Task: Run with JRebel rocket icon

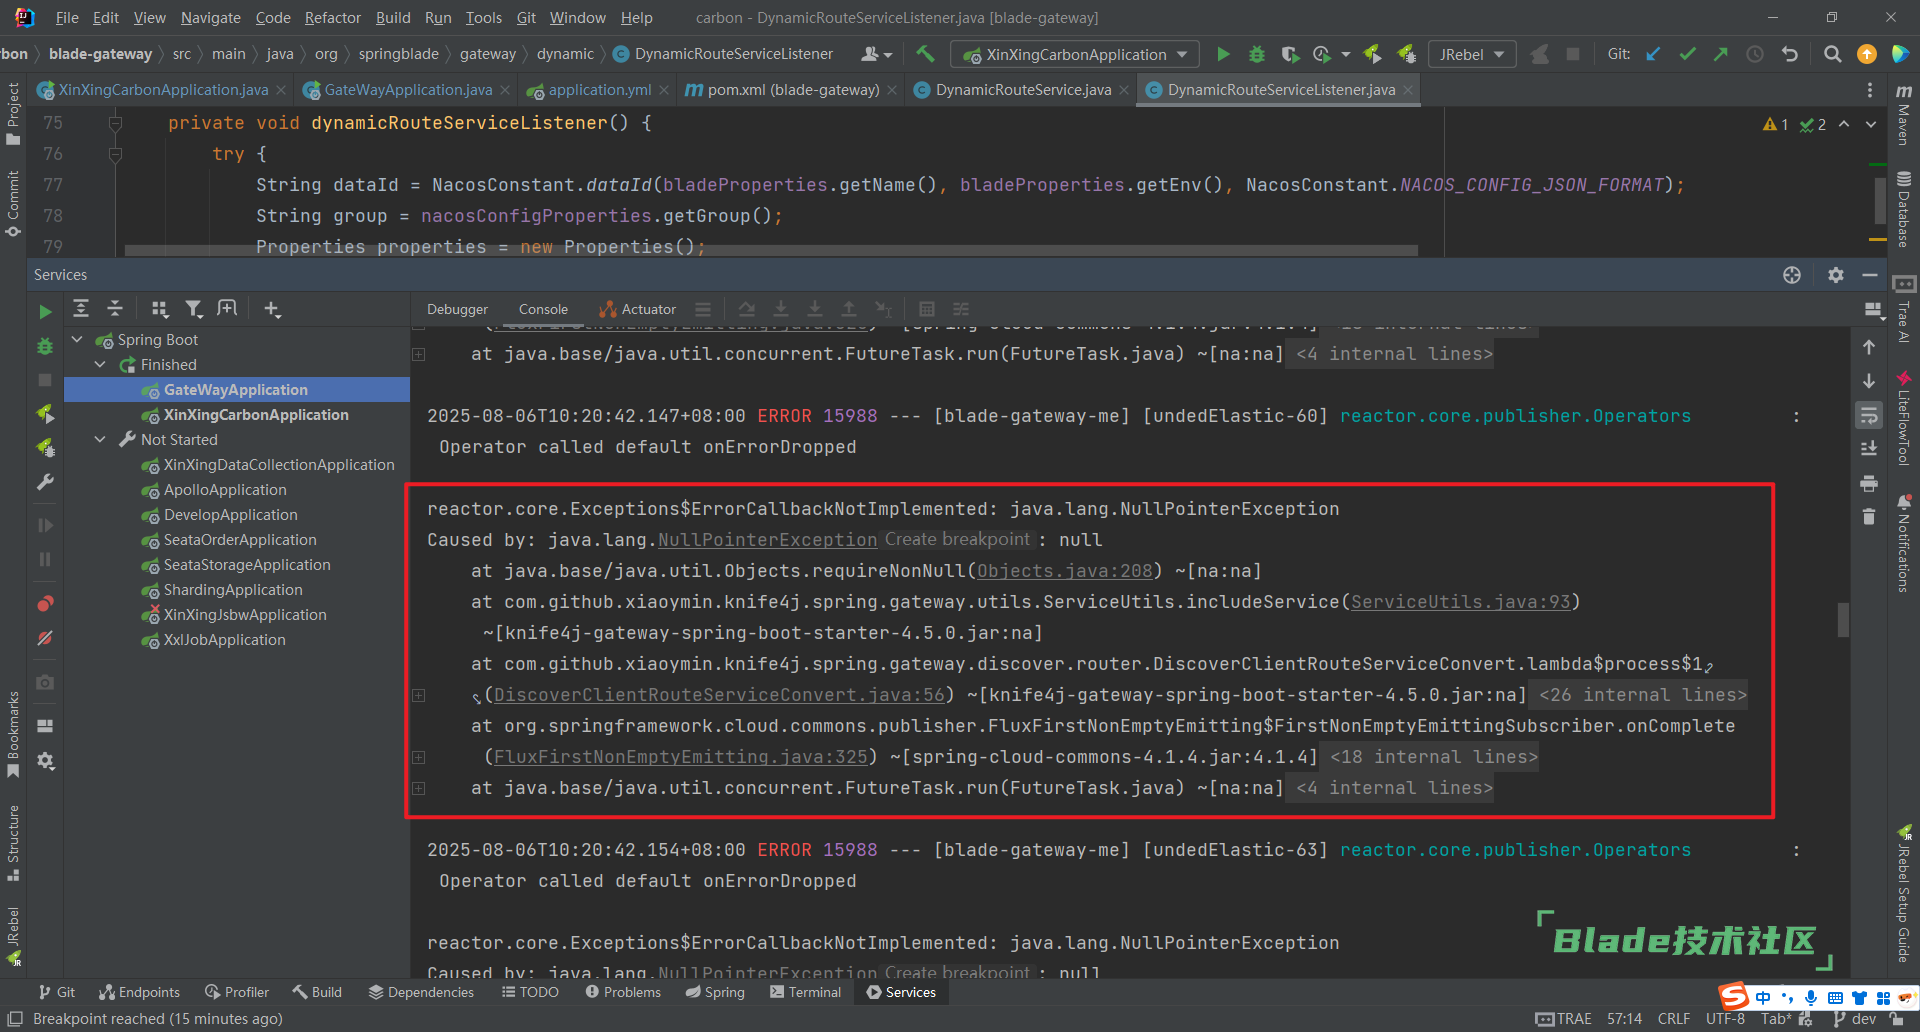Action: click(1372, 54)
